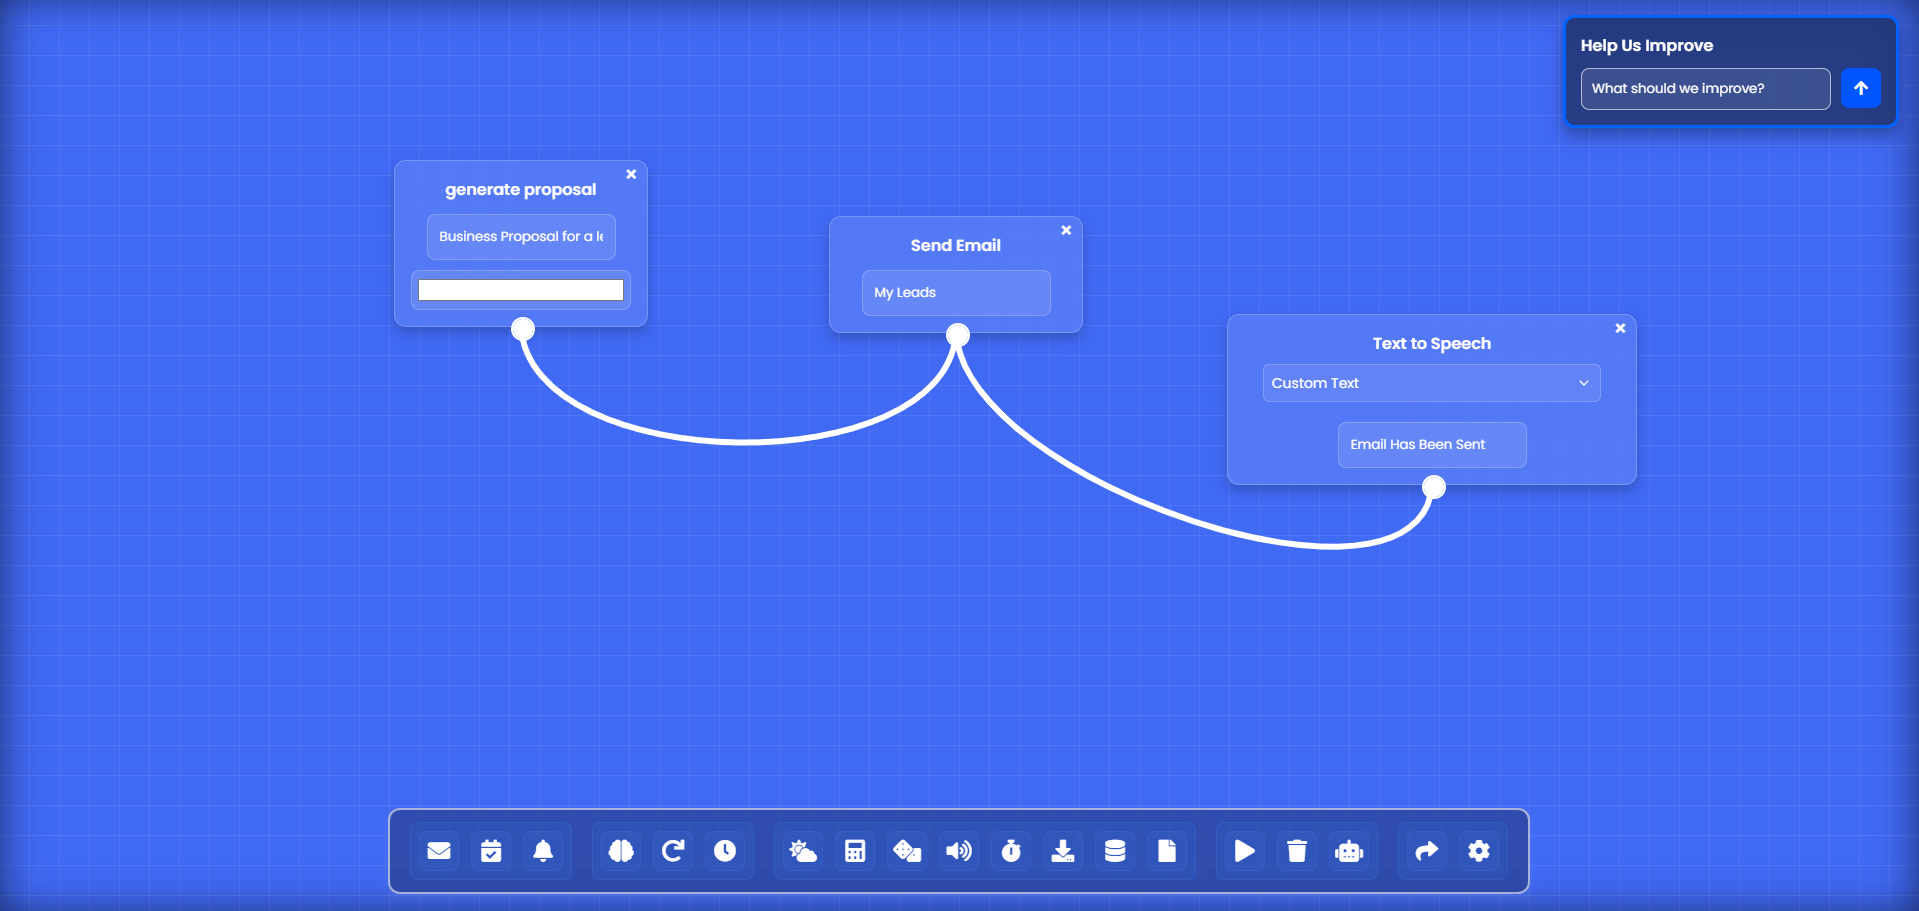This screenshot has height=911, width=1919.
Task: Select the bell notification icon
Action: click(543, 851)
